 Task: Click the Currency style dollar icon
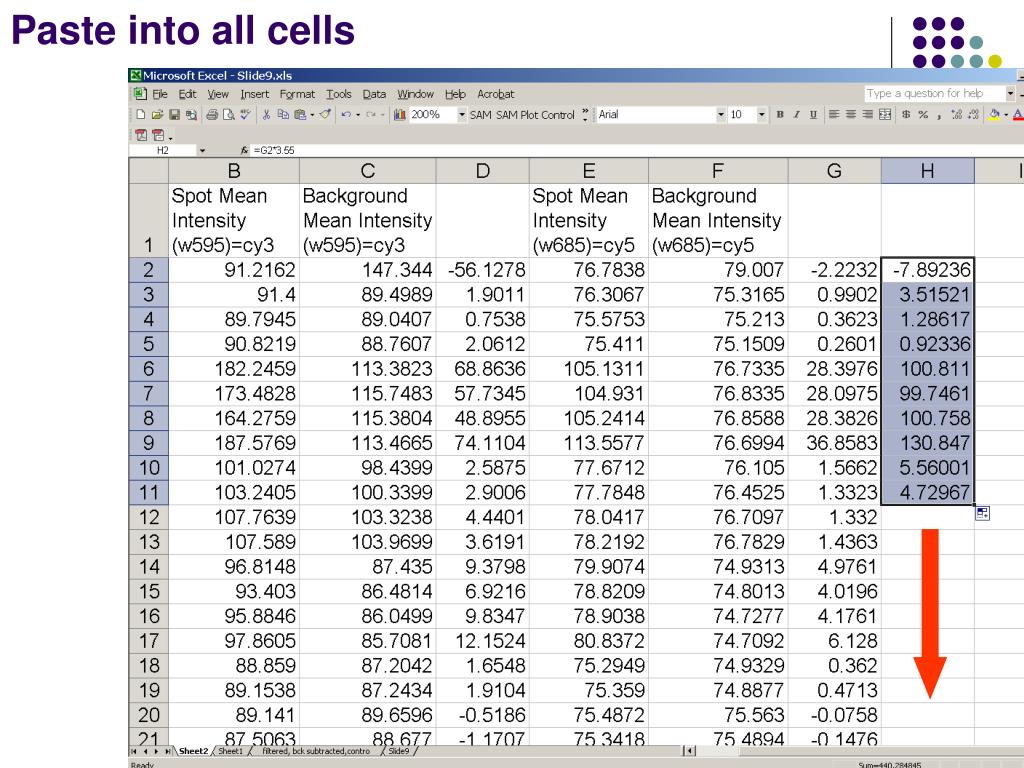pos(905,115)
